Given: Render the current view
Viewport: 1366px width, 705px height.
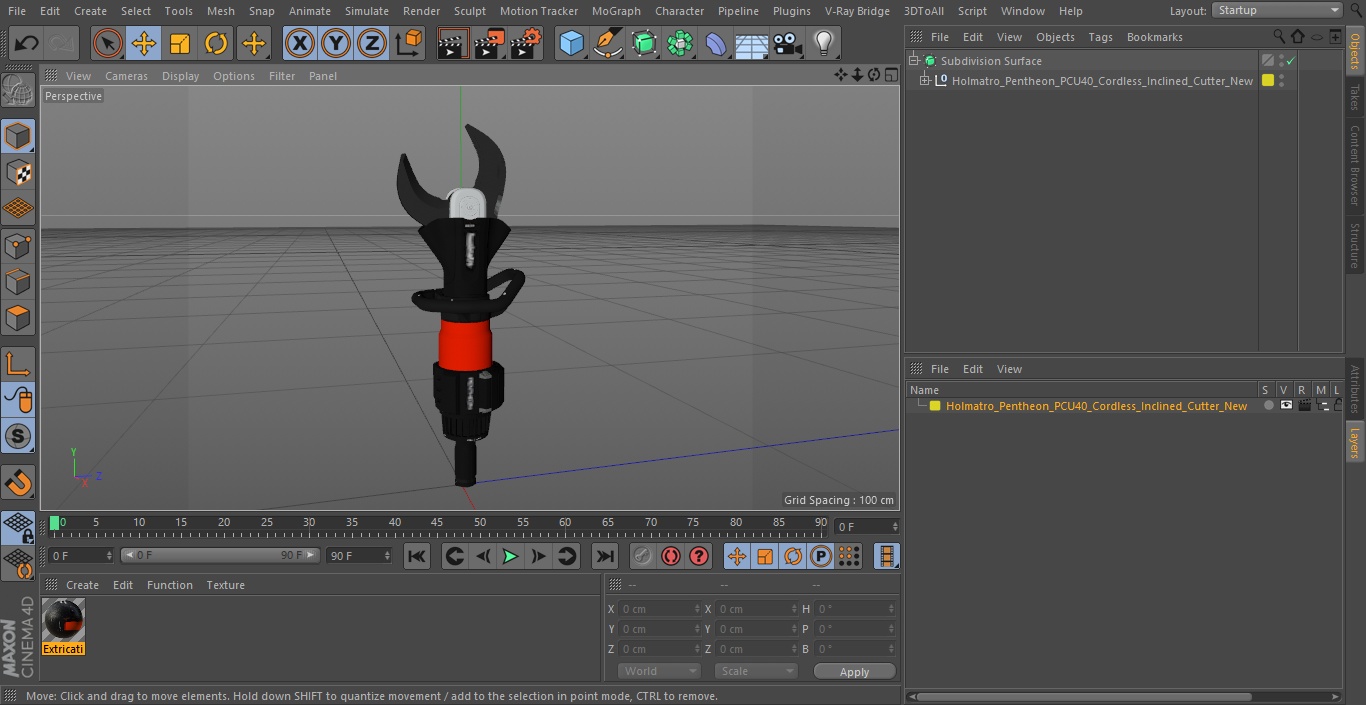Looking at the screenshot, I should [x=452, y=43].
